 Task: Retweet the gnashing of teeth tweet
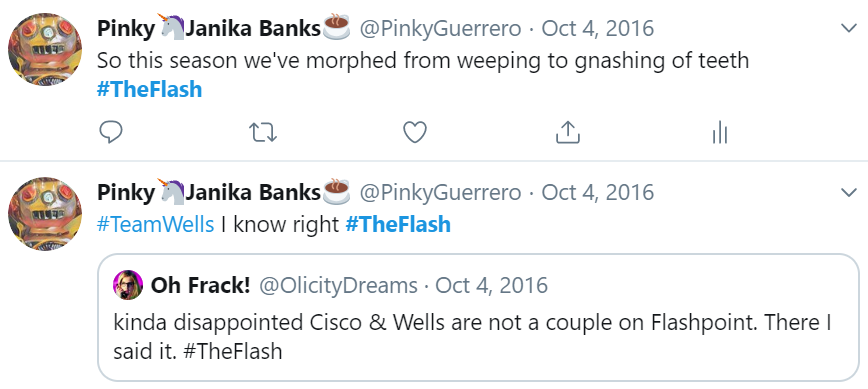pos(262,133)
